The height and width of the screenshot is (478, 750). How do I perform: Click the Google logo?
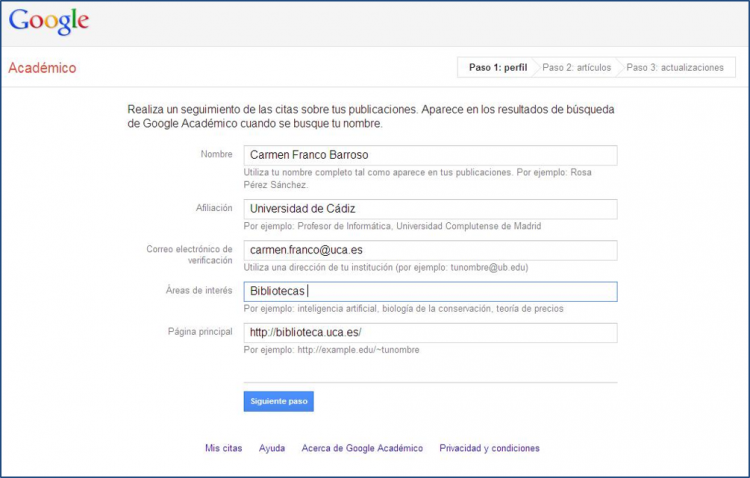pyautogui.click(x=49, y=21)
